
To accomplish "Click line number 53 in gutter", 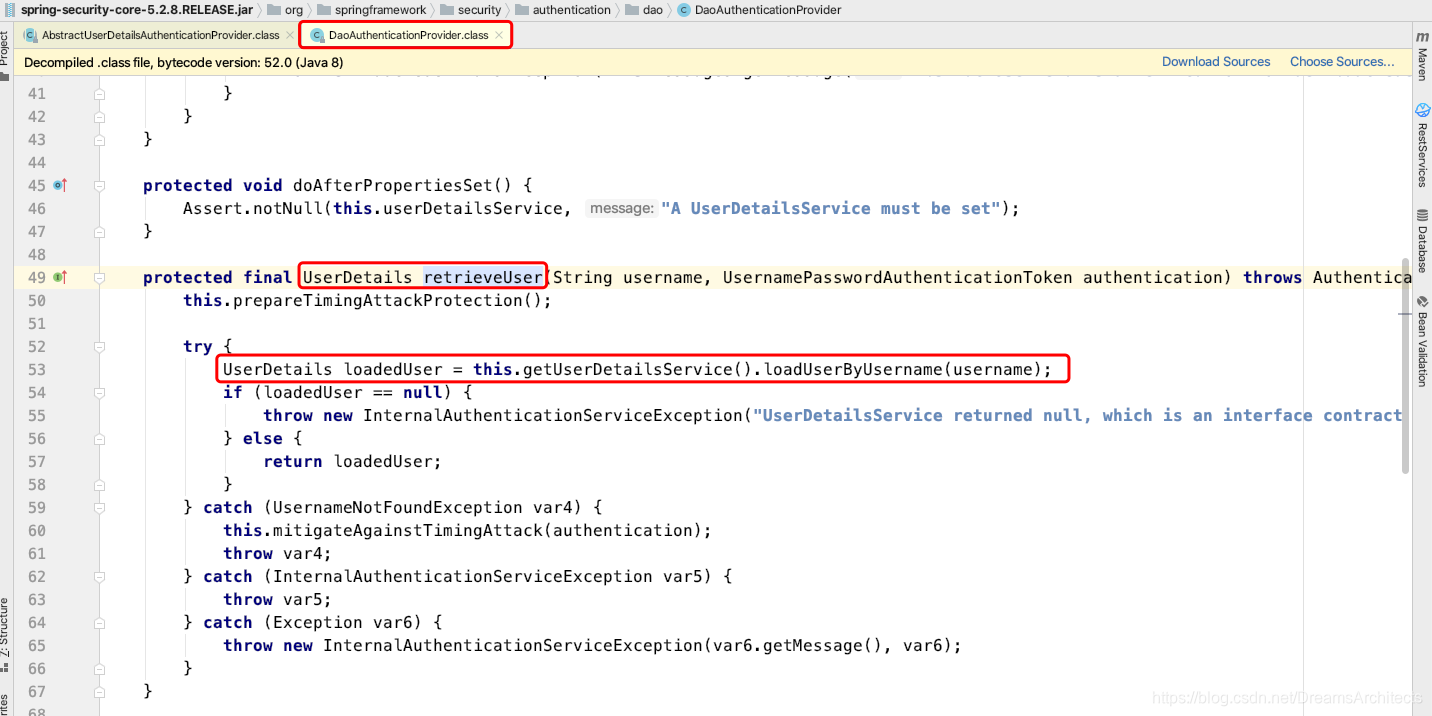I will (x=37, y=369).
